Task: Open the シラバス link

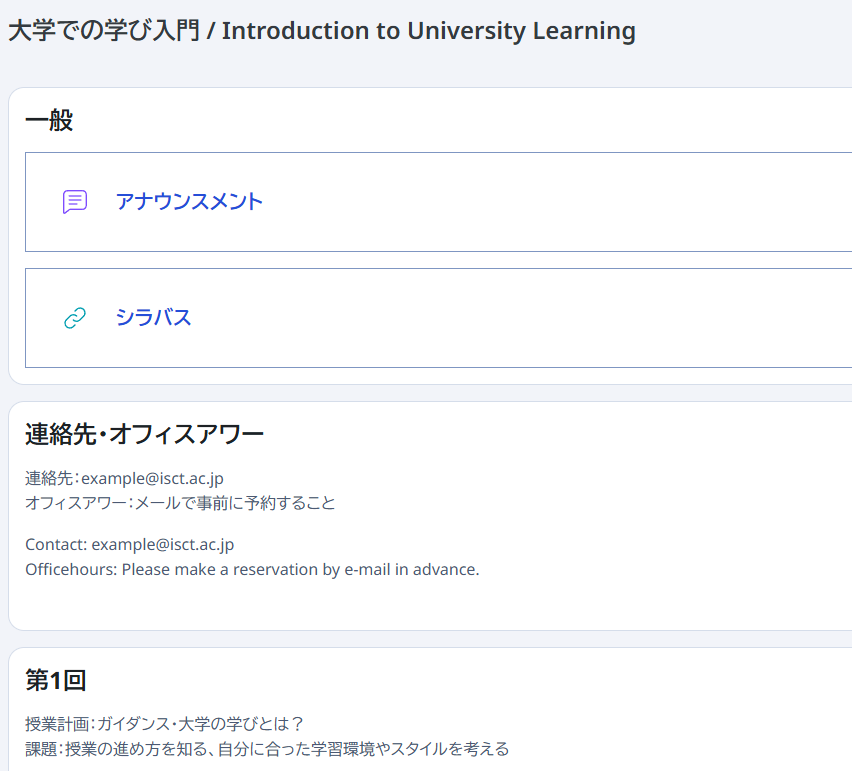Action: click(152, 318)
